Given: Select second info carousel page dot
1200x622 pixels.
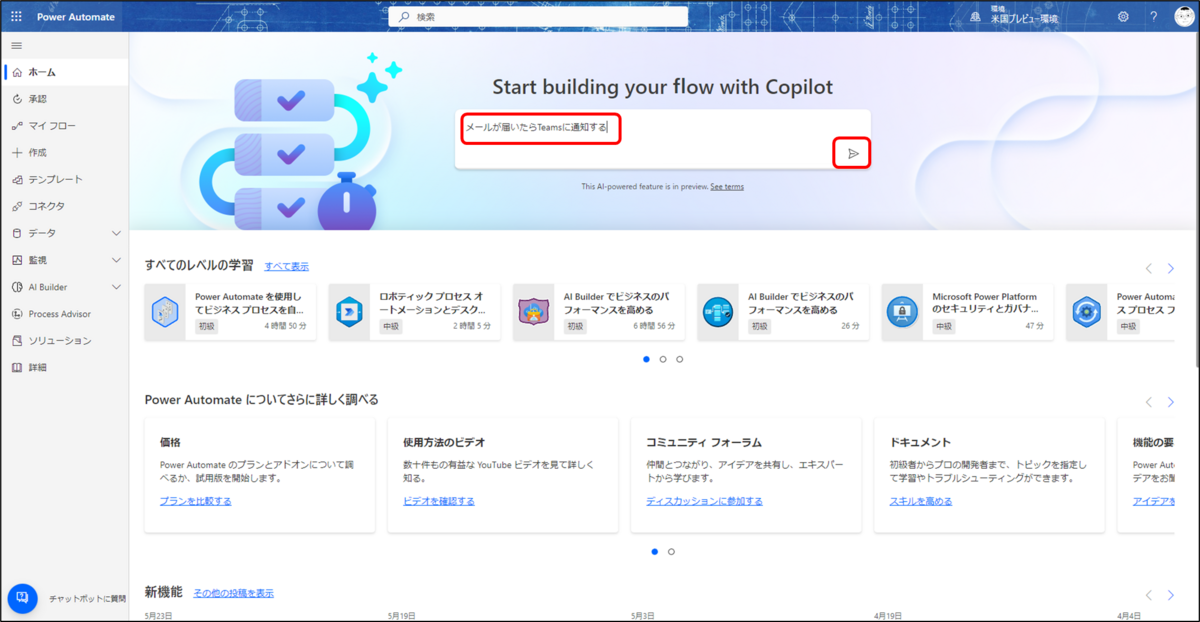Looking at the screenshot, I should [x=671, y=551].
